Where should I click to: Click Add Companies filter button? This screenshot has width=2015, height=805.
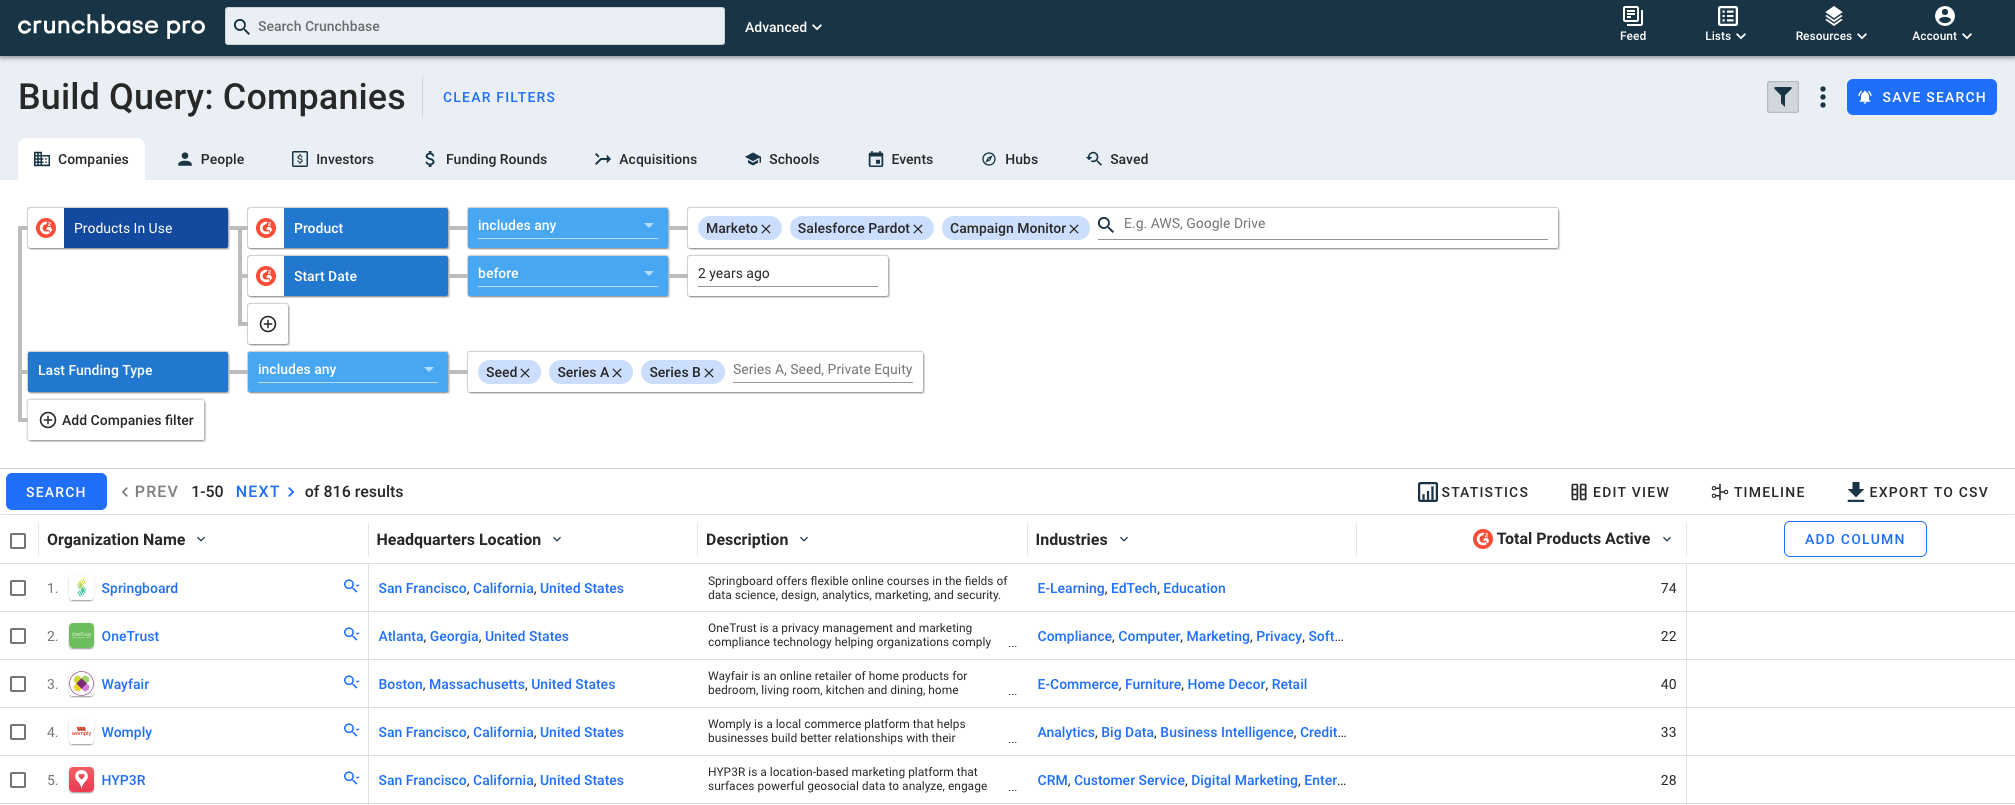click(x=116, y=420)
